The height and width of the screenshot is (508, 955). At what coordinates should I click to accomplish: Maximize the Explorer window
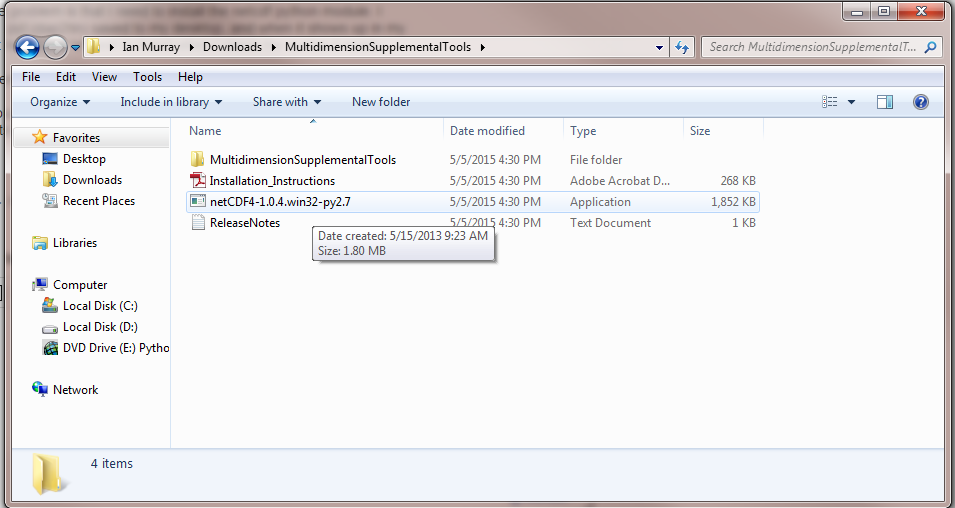pyautogui.click(x=884, y=11)
